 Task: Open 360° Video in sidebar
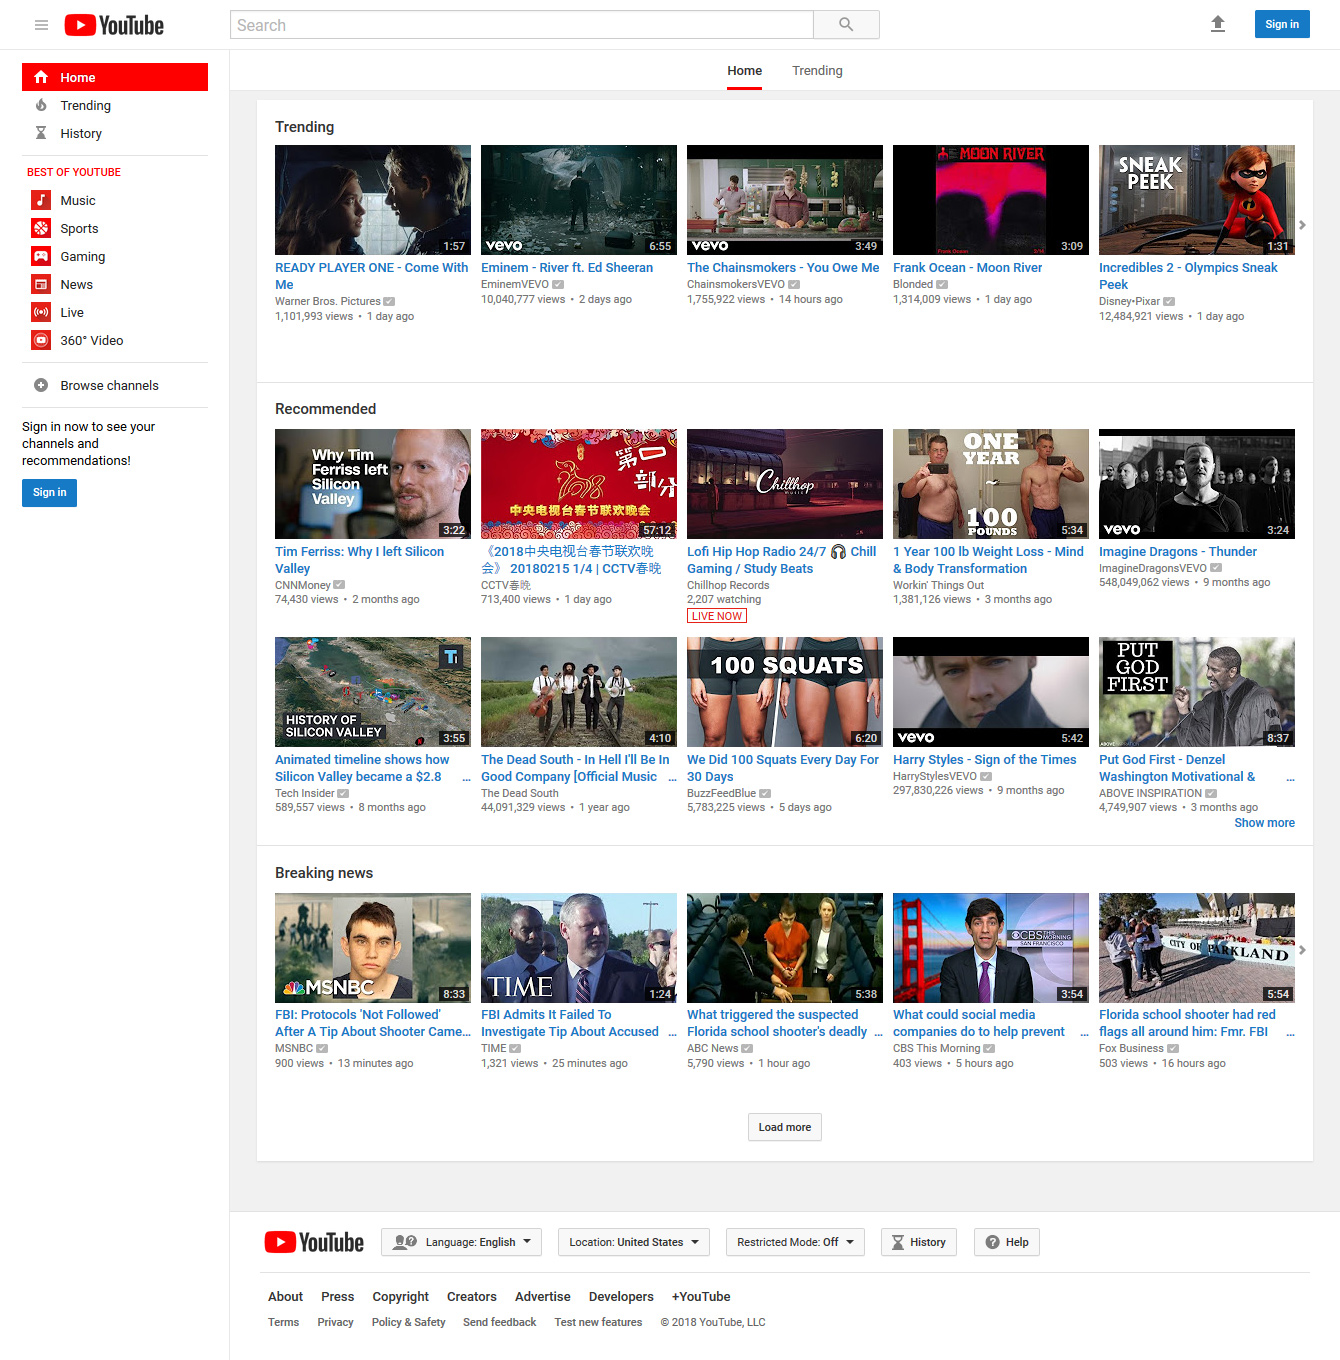click(x=41, y=340)
